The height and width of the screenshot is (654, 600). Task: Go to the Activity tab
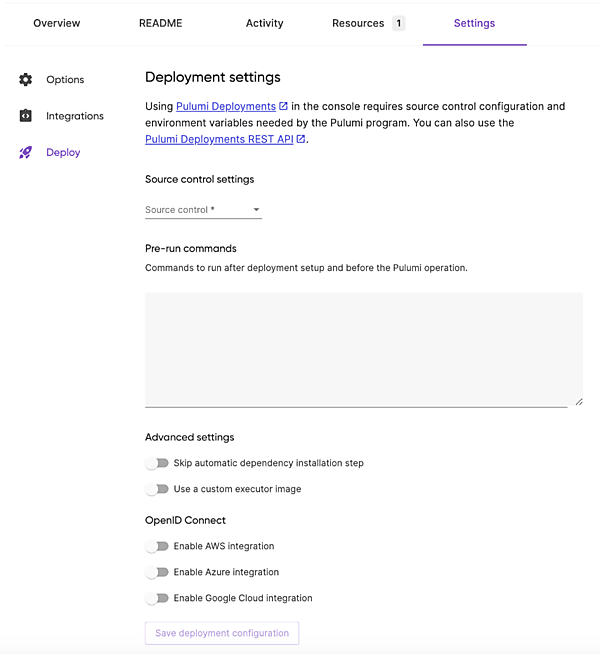pos(265,23)
